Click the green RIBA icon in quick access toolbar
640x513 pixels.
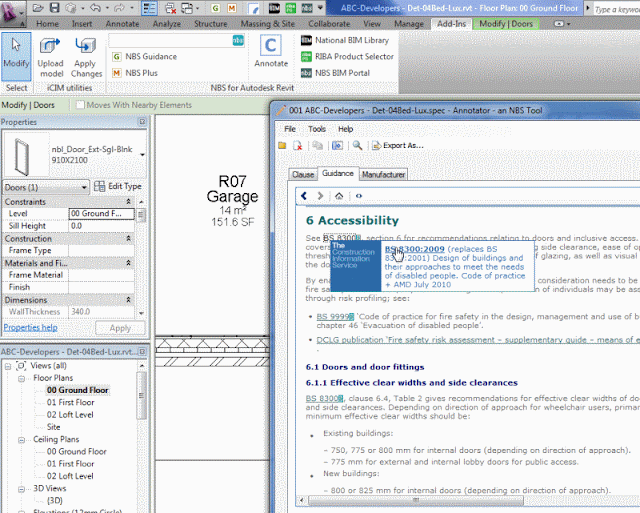[291, 8]
